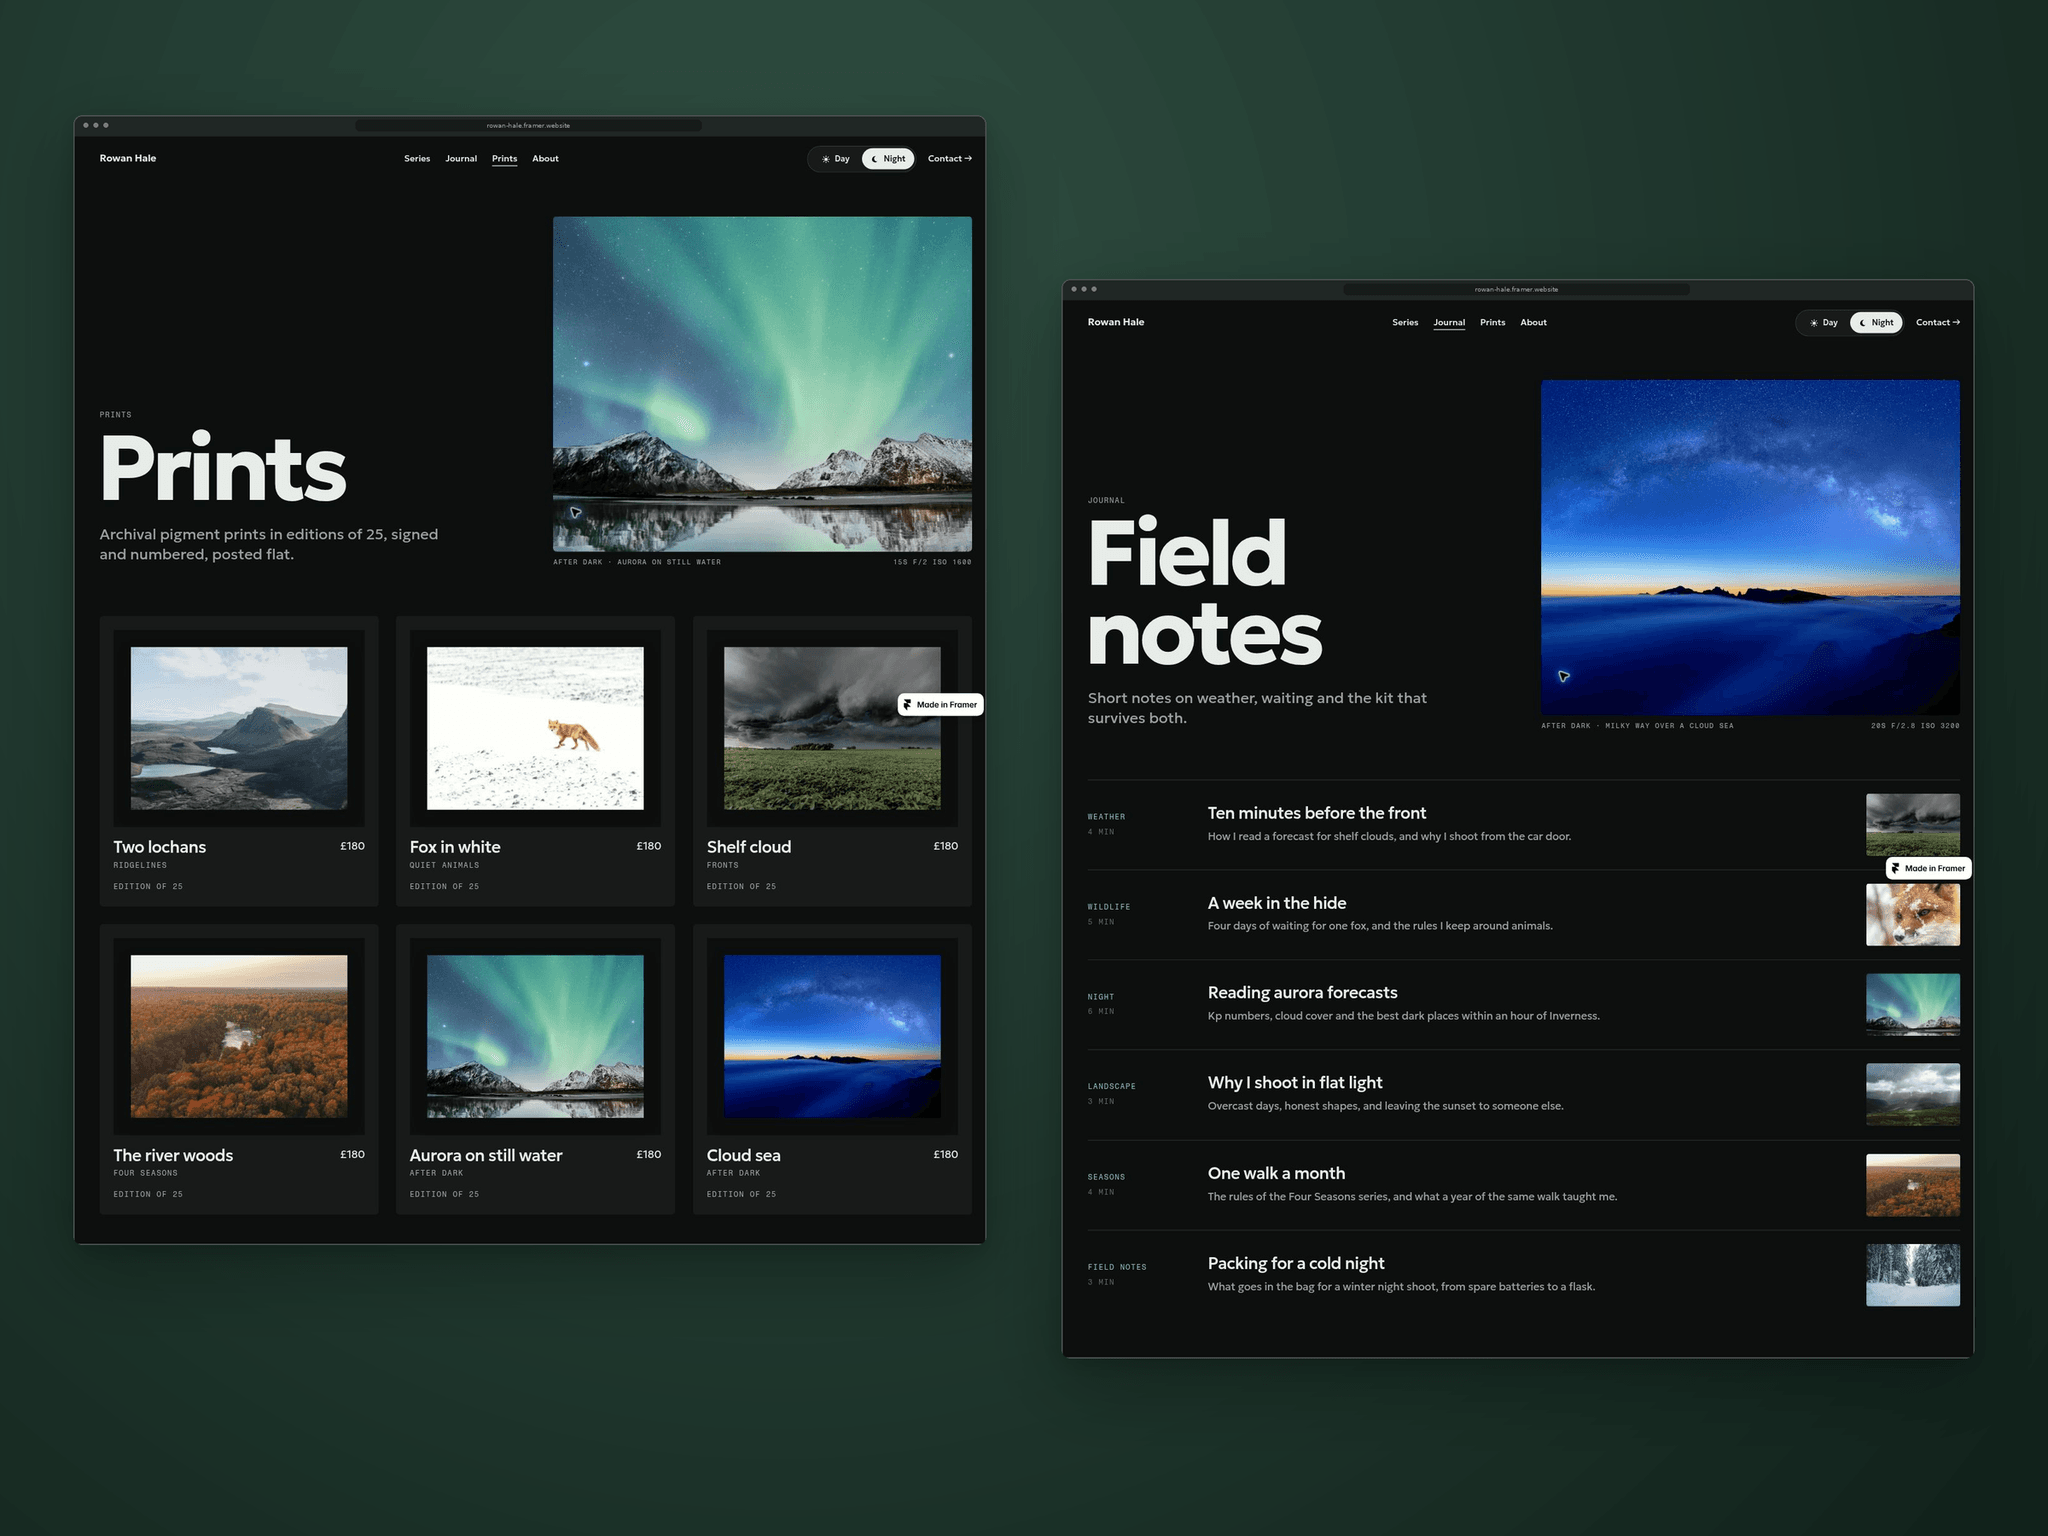Switch to Day mode in Prints window
Screen dimensions: 2048x1536
pos(836,159)
